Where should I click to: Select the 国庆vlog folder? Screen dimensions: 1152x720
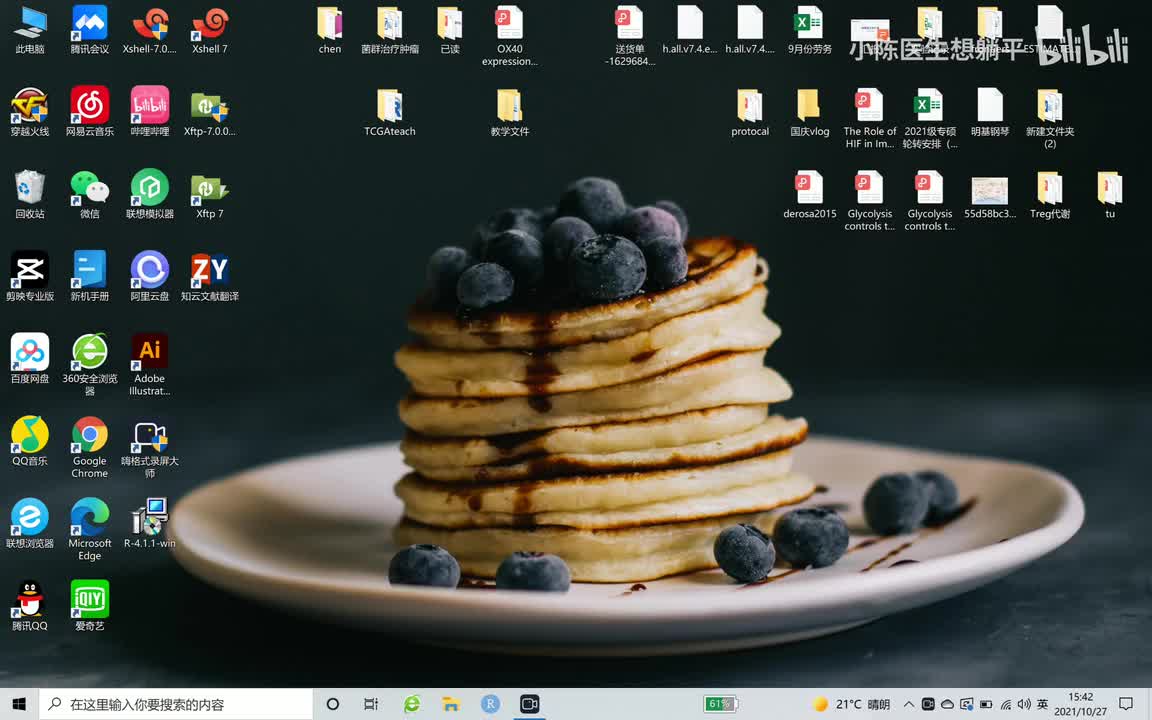click(x=810, y=112)
